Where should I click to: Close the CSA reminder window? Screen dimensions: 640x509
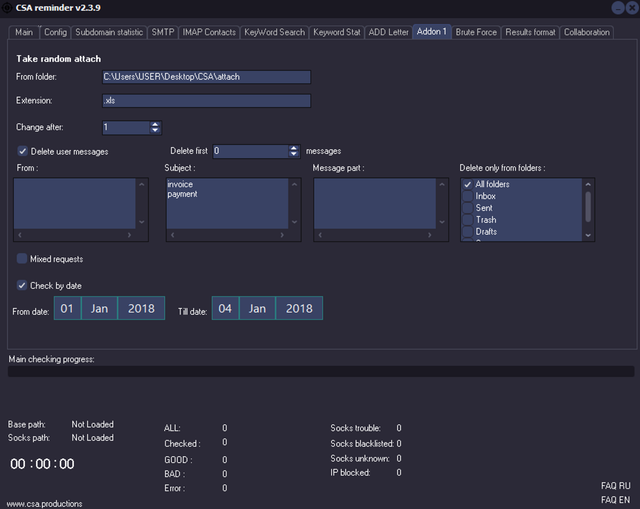(633, 8)
